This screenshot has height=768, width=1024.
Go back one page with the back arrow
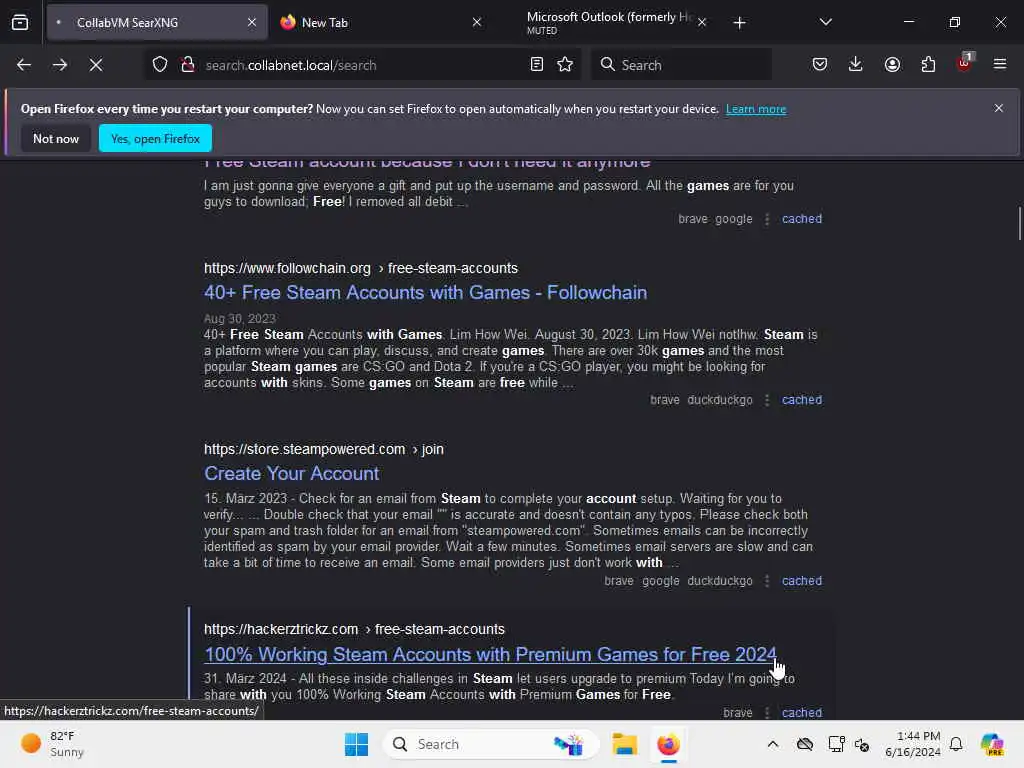pyautogui.click(x=24, y=65)
